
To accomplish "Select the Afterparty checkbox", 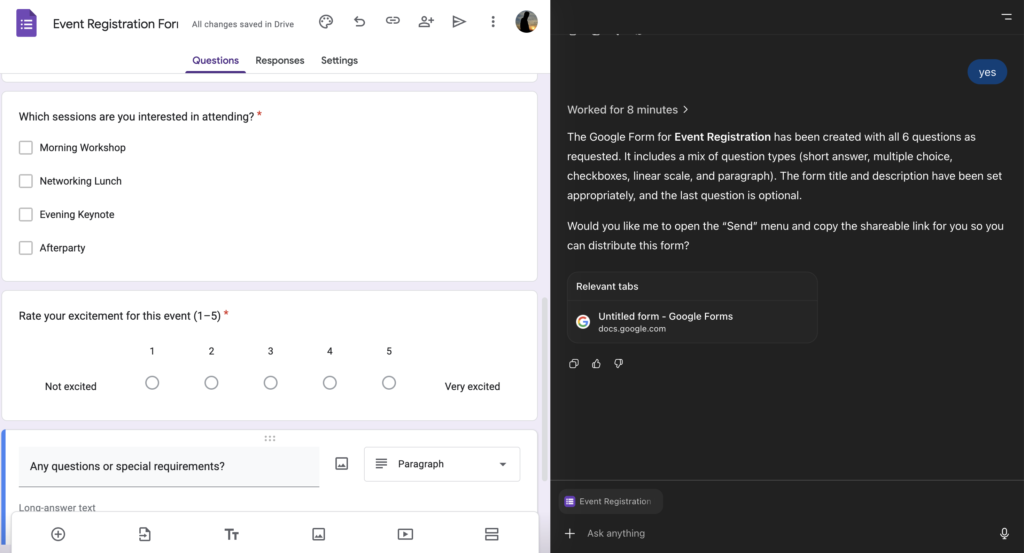I will (26, 248).
